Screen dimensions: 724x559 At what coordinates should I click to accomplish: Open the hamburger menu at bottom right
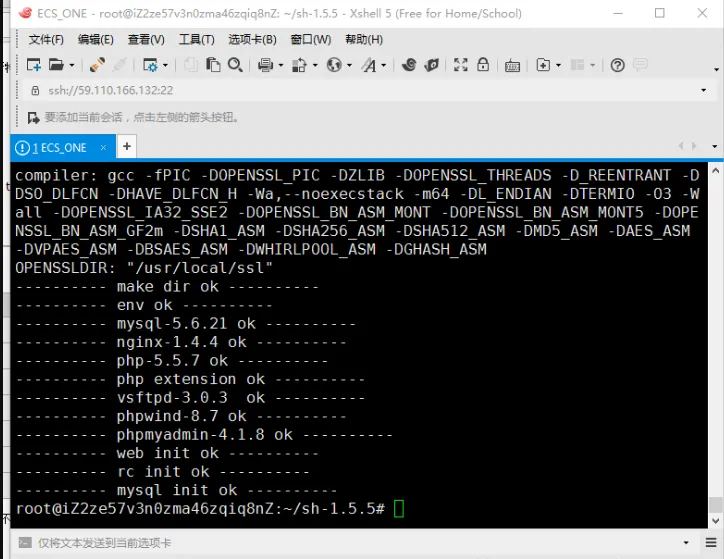(711, 542)
